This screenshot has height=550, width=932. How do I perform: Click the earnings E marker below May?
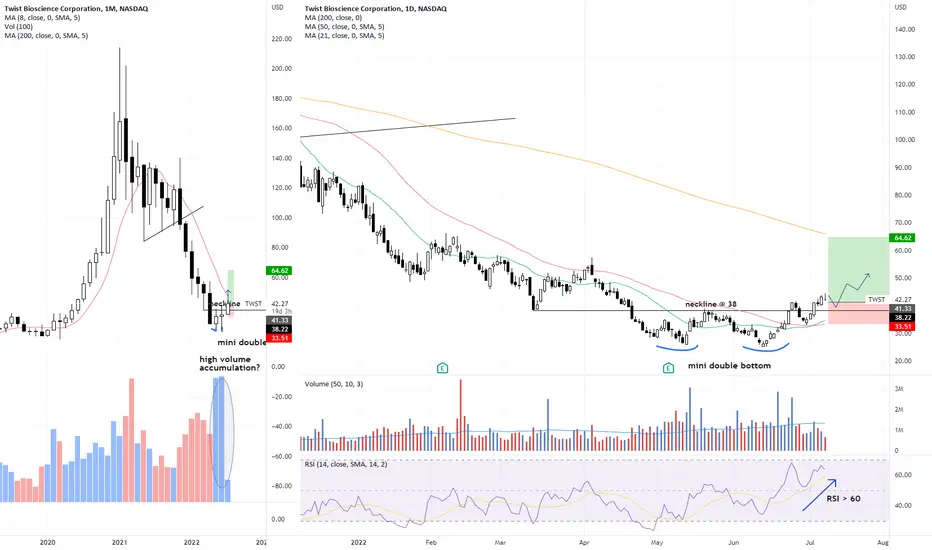coord(668,368)
